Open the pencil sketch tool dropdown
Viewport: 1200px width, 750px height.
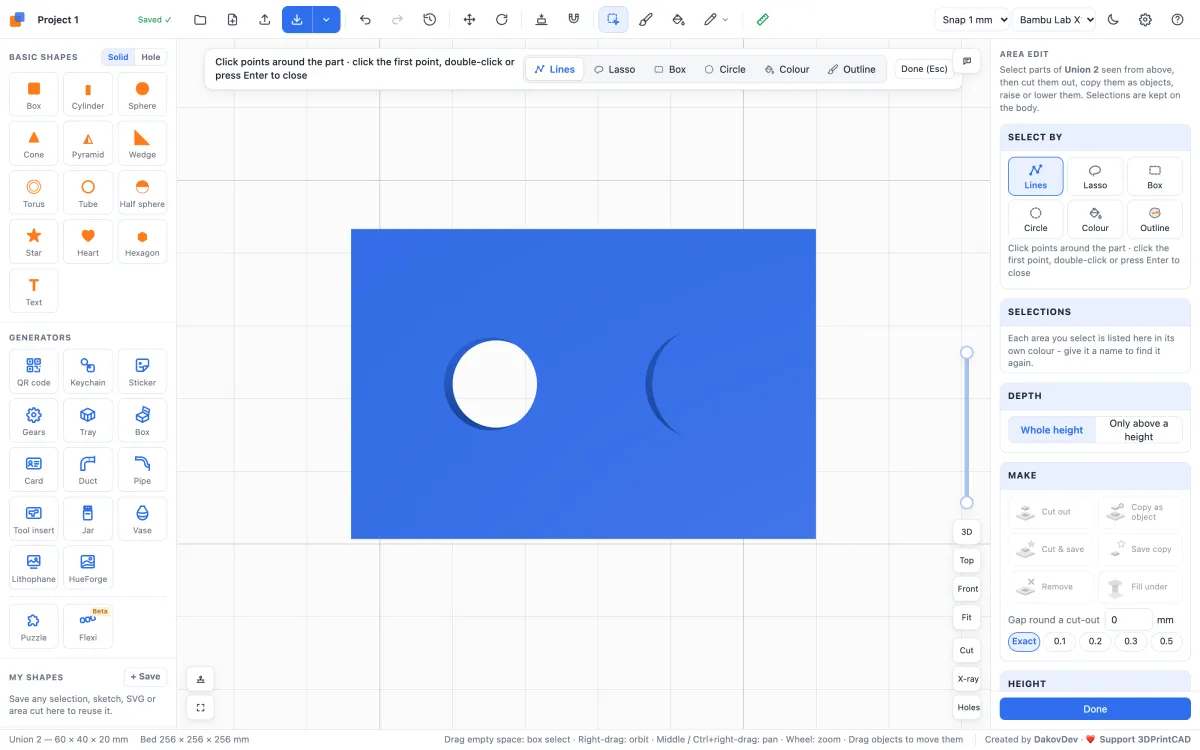pyautogui.click(x=716, y=20)
